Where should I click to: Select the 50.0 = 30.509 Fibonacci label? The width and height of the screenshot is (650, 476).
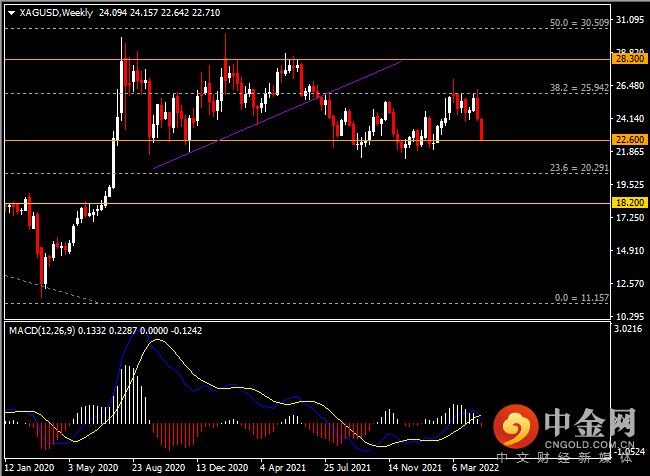(x=579, y=23)
